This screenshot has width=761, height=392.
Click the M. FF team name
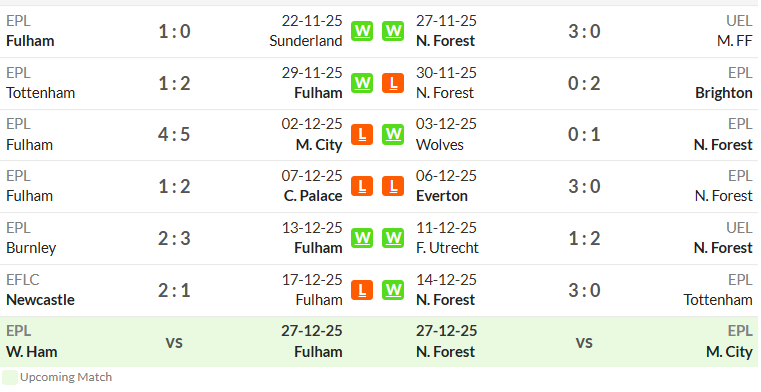(735, 41)
